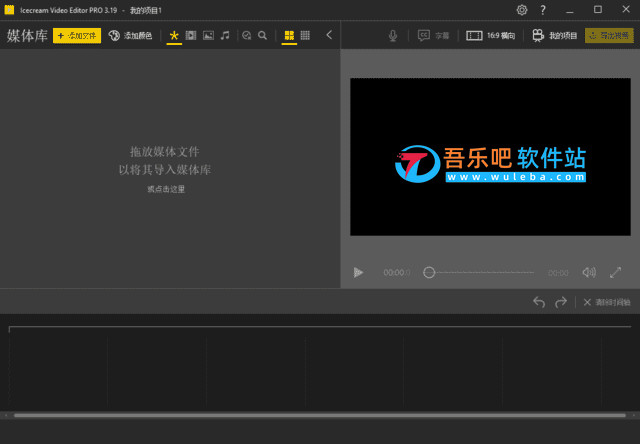The image size is (640, 444).
Task: Open 我的项目 my projects
Action: pos(555,36)
